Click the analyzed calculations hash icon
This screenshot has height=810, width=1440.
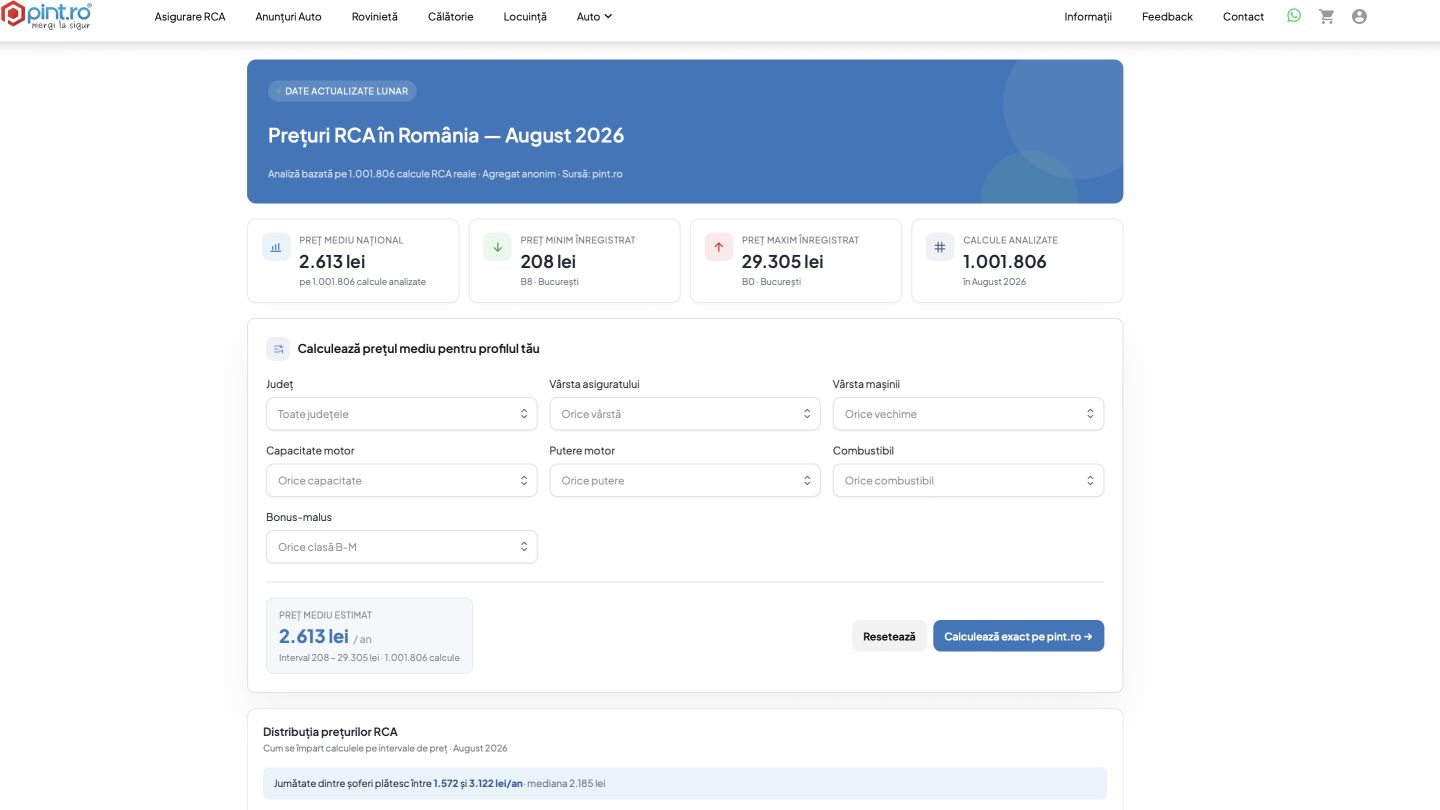(x=939, y=247)
